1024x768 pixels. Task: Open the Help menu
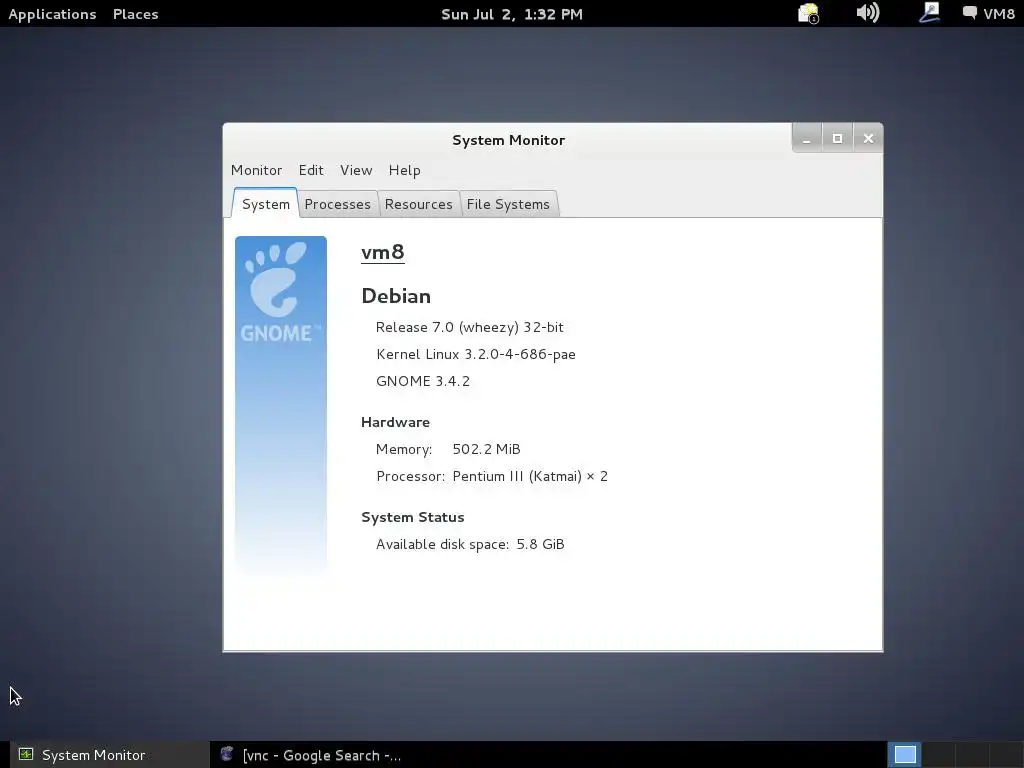coord(404,170)
